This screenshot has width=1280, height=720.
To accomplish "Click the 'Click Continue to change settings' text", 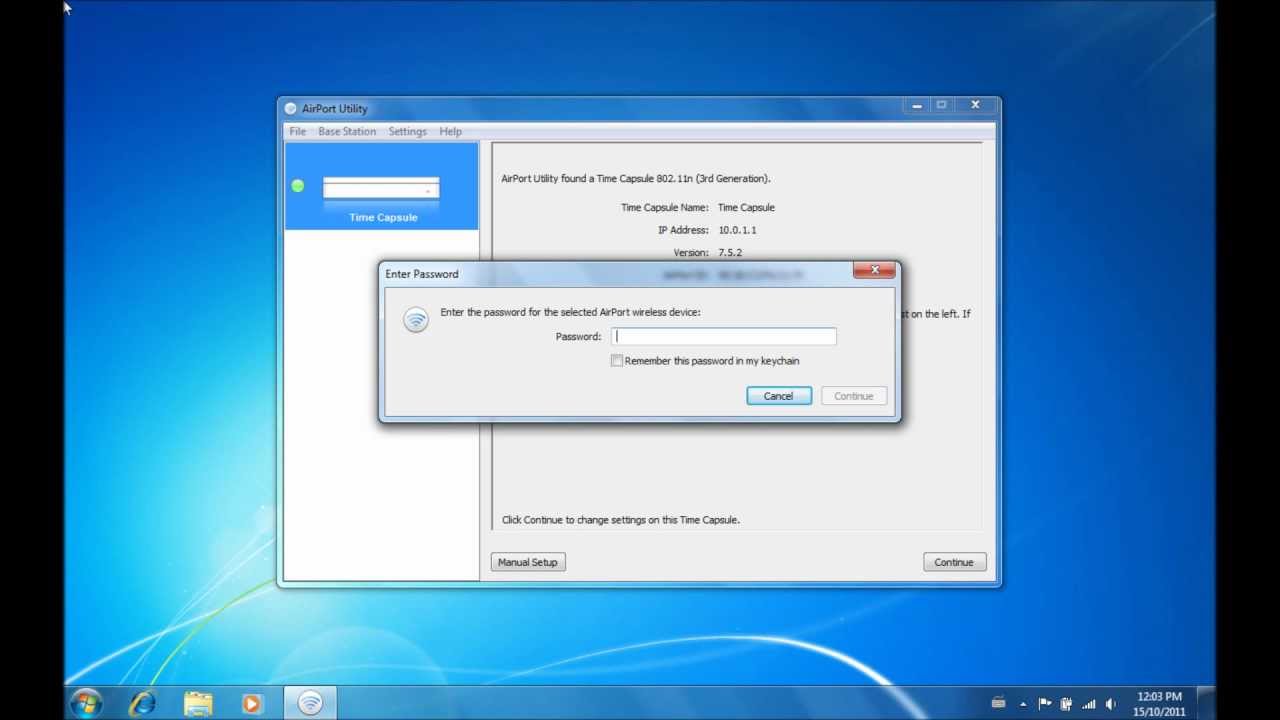I will [621, 520].
